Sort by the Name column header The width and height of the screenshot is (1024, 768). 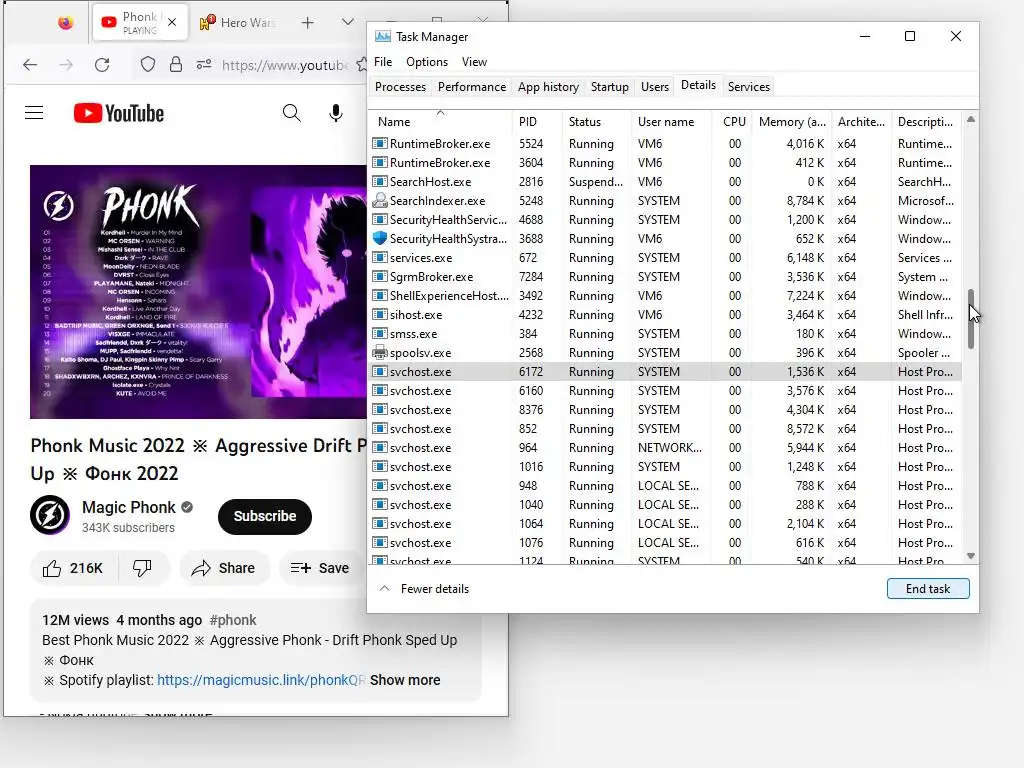click(x=440, y=121)
